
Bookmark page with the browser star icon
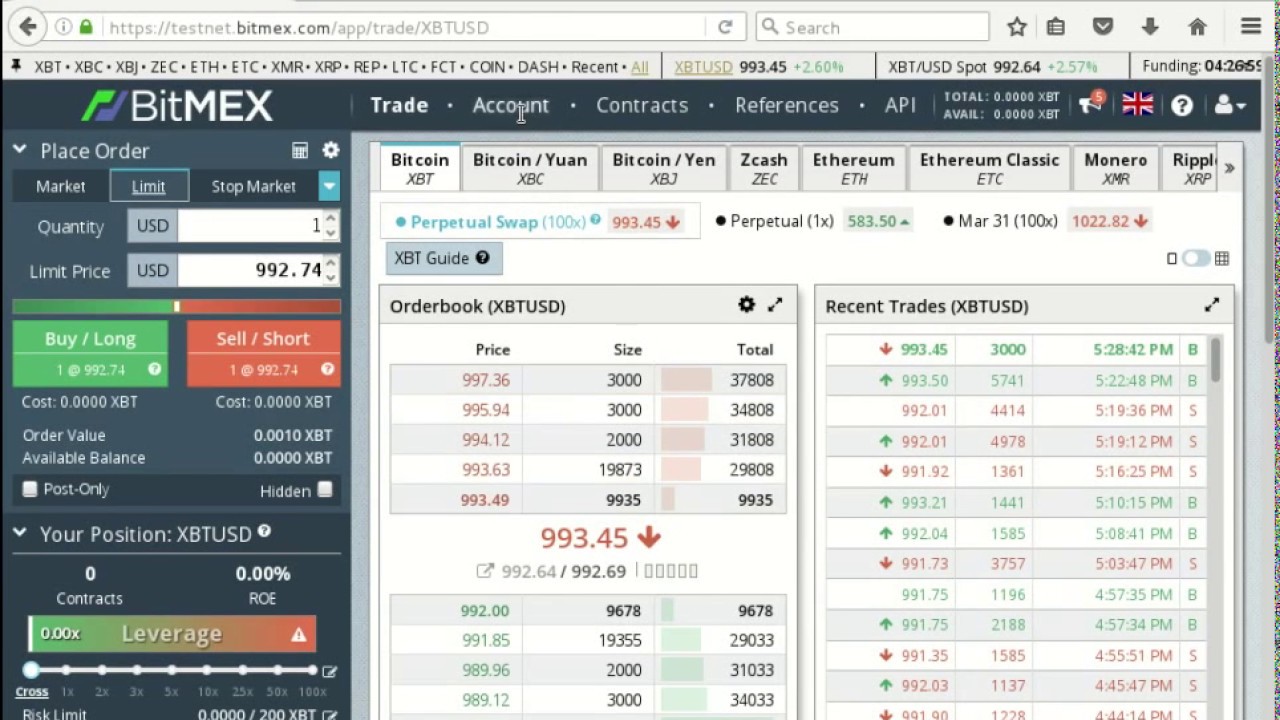tap(1017, 27)
